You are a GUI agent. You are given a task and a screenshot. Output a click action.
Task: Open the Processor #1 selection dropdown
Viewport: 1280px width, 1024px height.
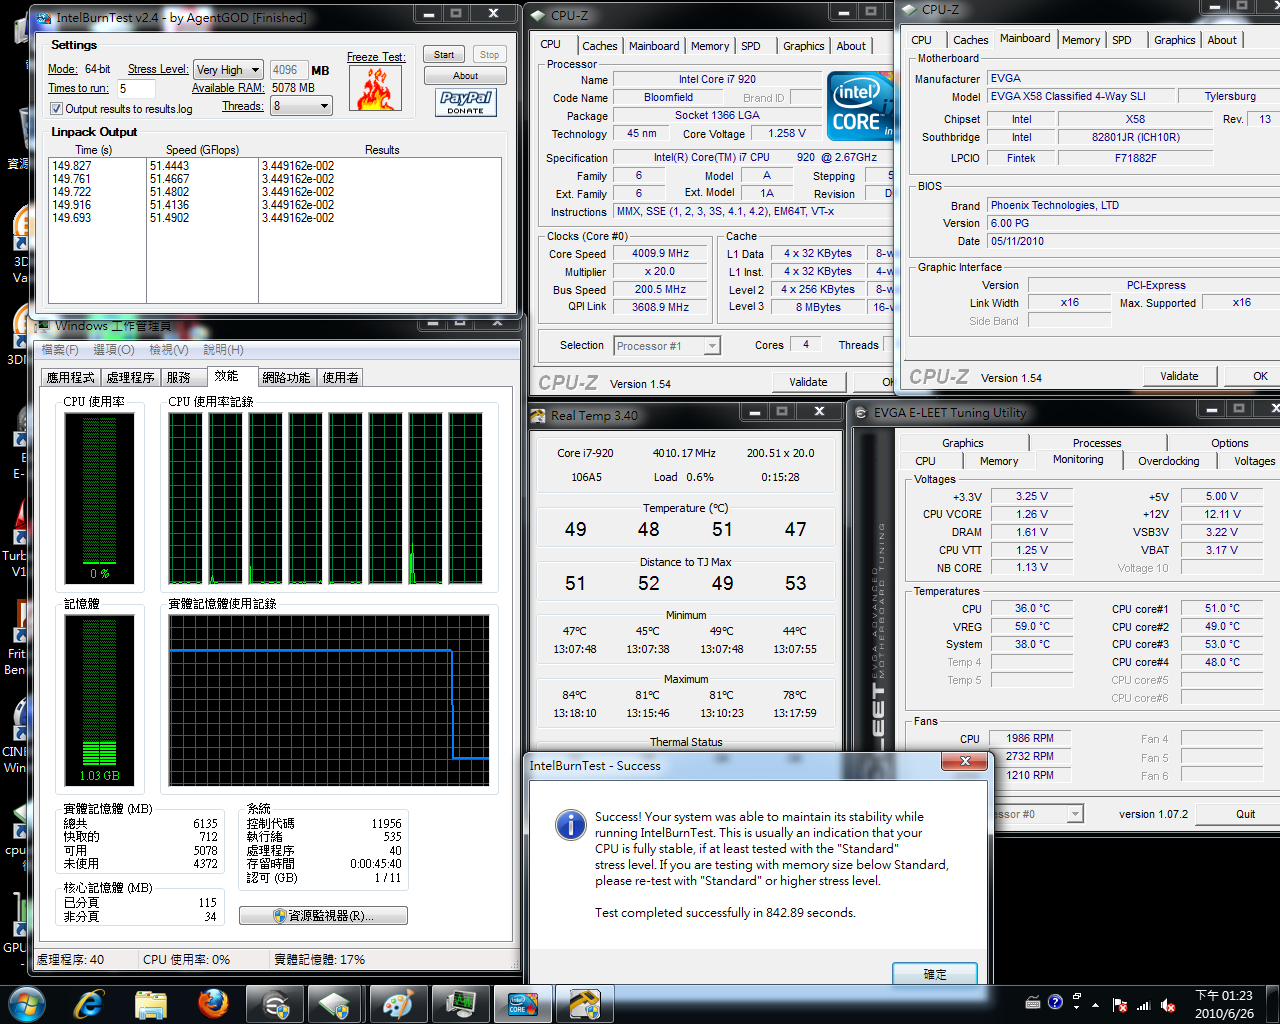click(x=667, y=346)
